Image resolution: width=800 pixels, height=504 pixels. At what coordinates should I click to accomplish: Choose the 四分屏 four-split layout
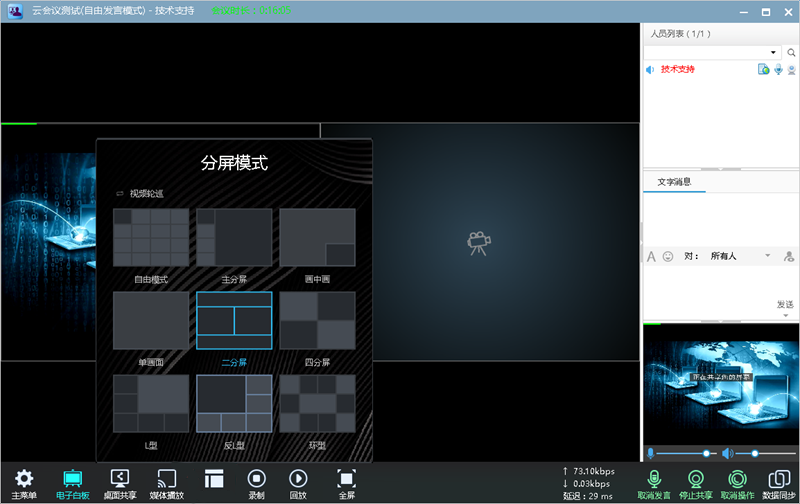(x=317, y=321)
